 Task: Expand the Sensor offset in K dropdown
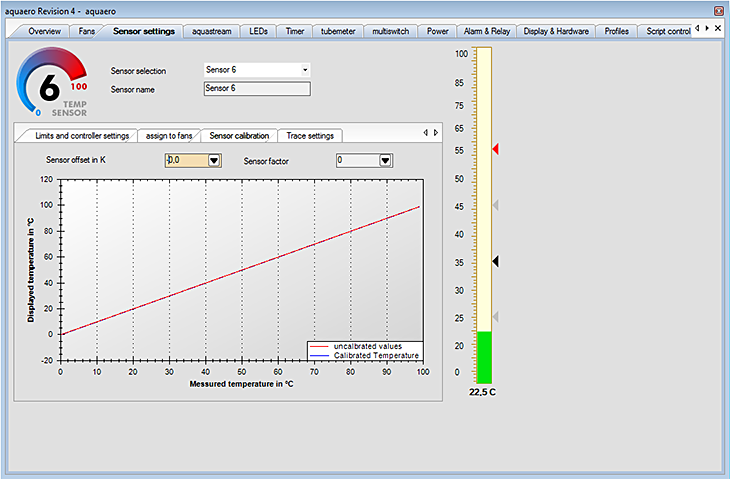point(214,160)
